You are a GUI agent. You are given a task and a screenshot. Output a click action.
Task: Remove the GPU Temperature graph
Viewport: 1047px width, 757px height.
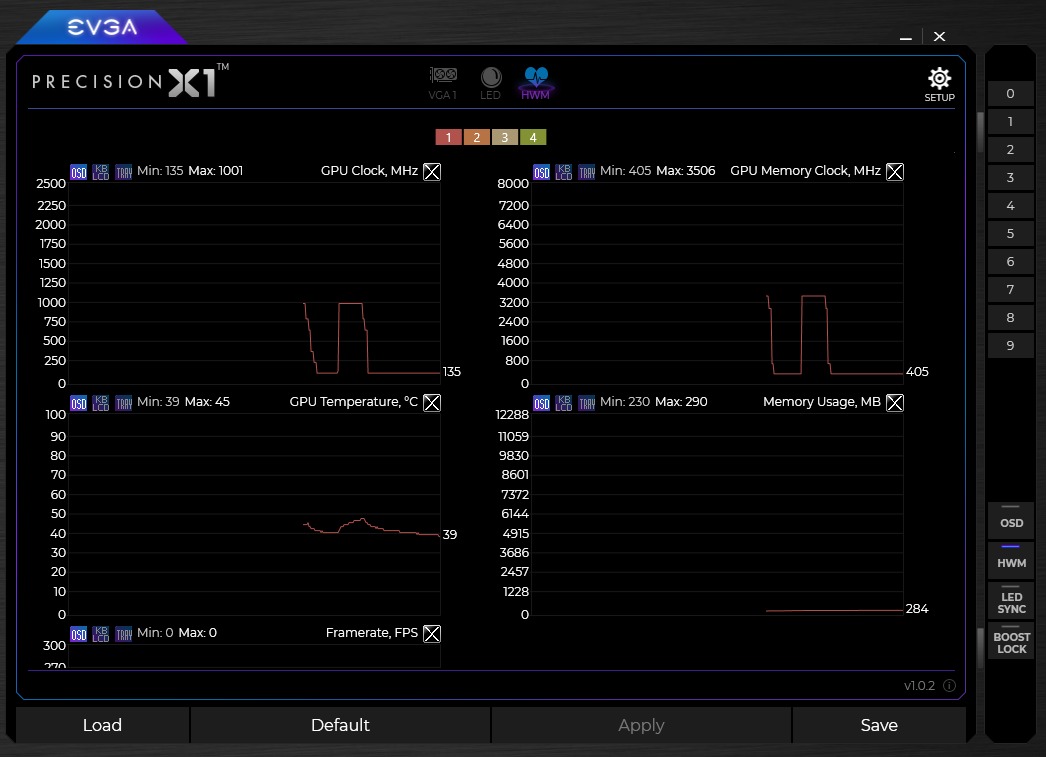[432, 403]
